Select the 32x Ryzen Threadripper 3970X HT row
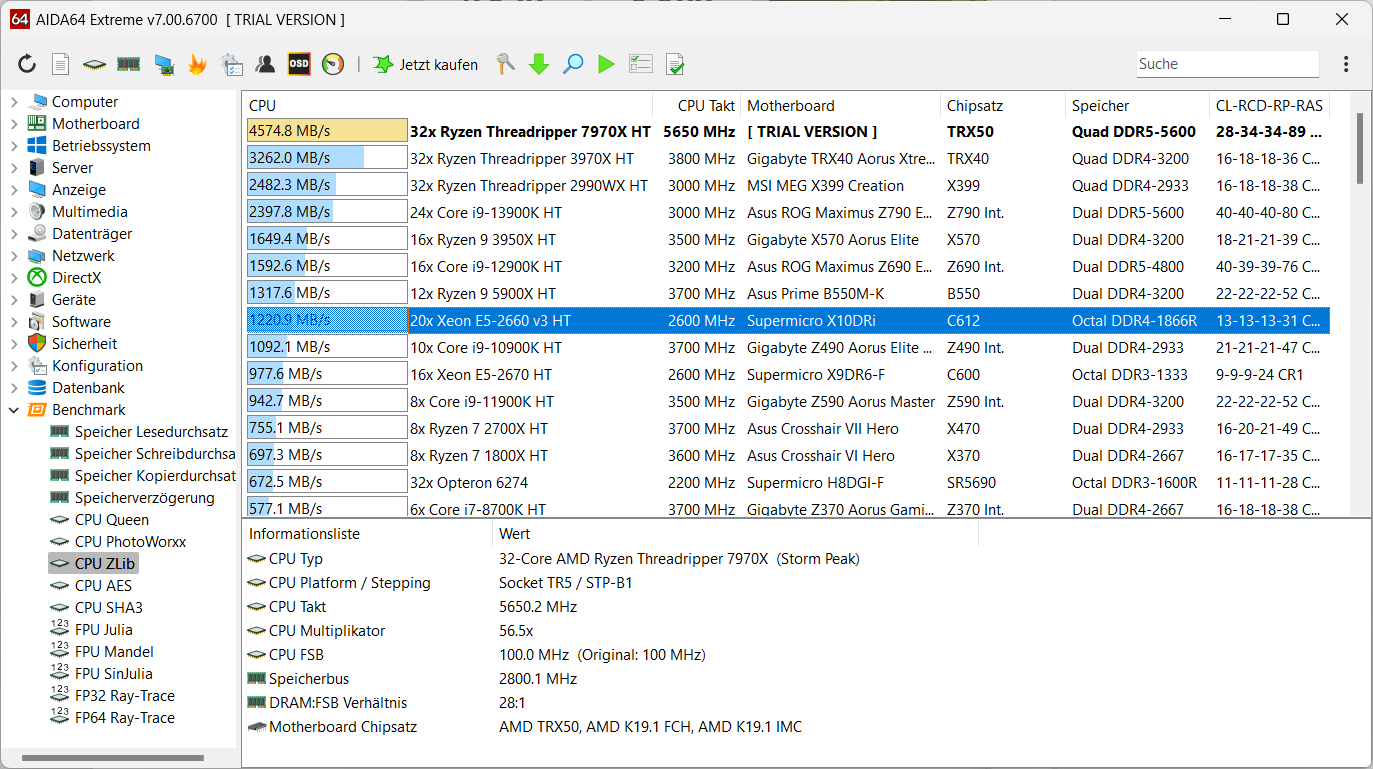Screen dimensions: 1373x769 click(x=788, y=158)
